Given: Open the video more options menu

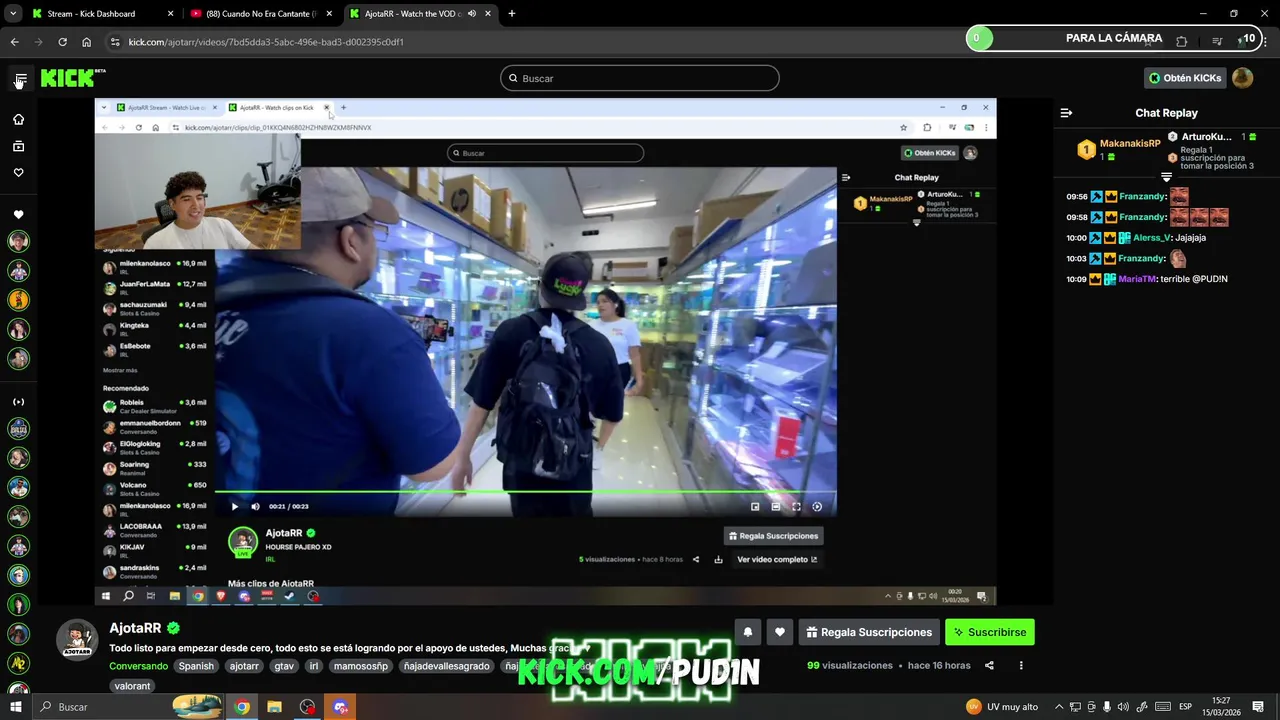Looking at the screenshot, I should coord(1021,665).
